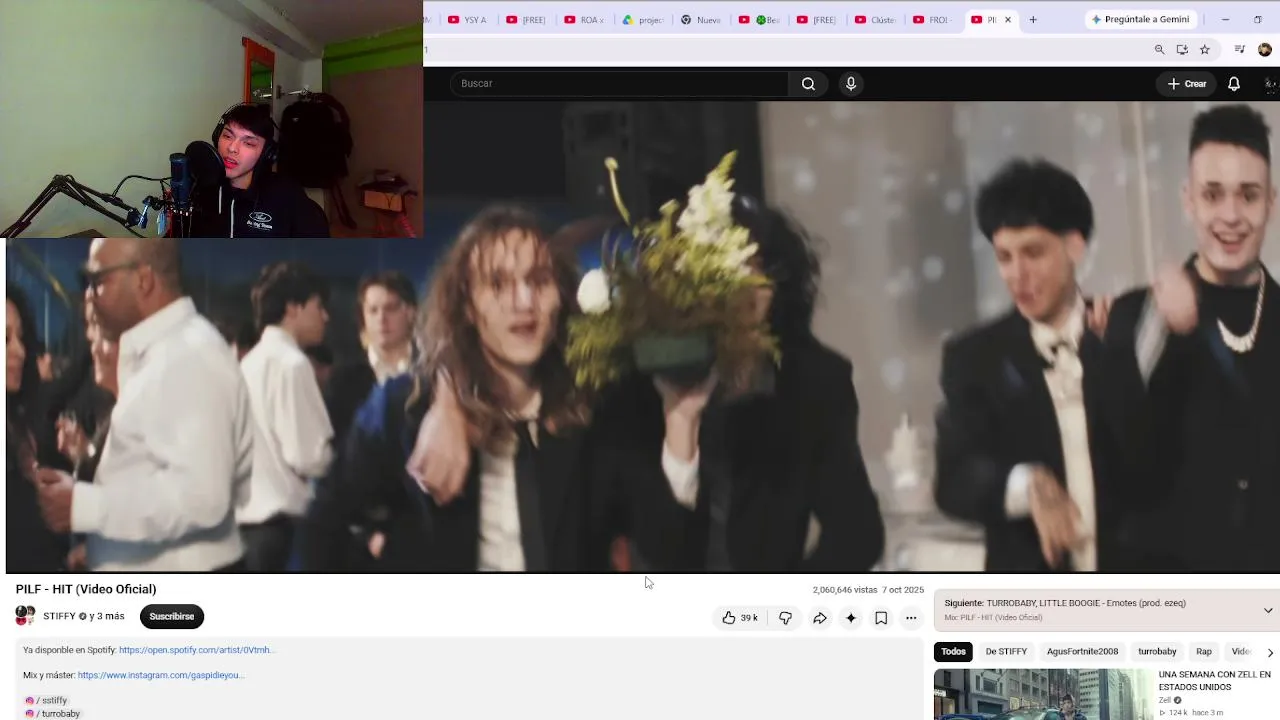Expand the Siguiente mix playlist panel
This screenshot has width=1280, height=720.
(1268, 610)
